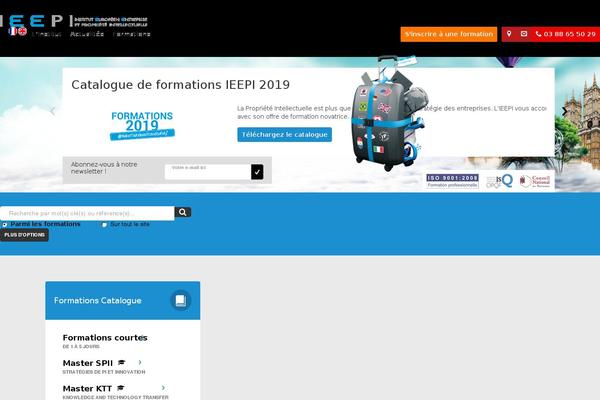Open the Master KTT entry
The height and width of the screenshot is (400, 600).
pyautogui.click(x=87, y=389)
